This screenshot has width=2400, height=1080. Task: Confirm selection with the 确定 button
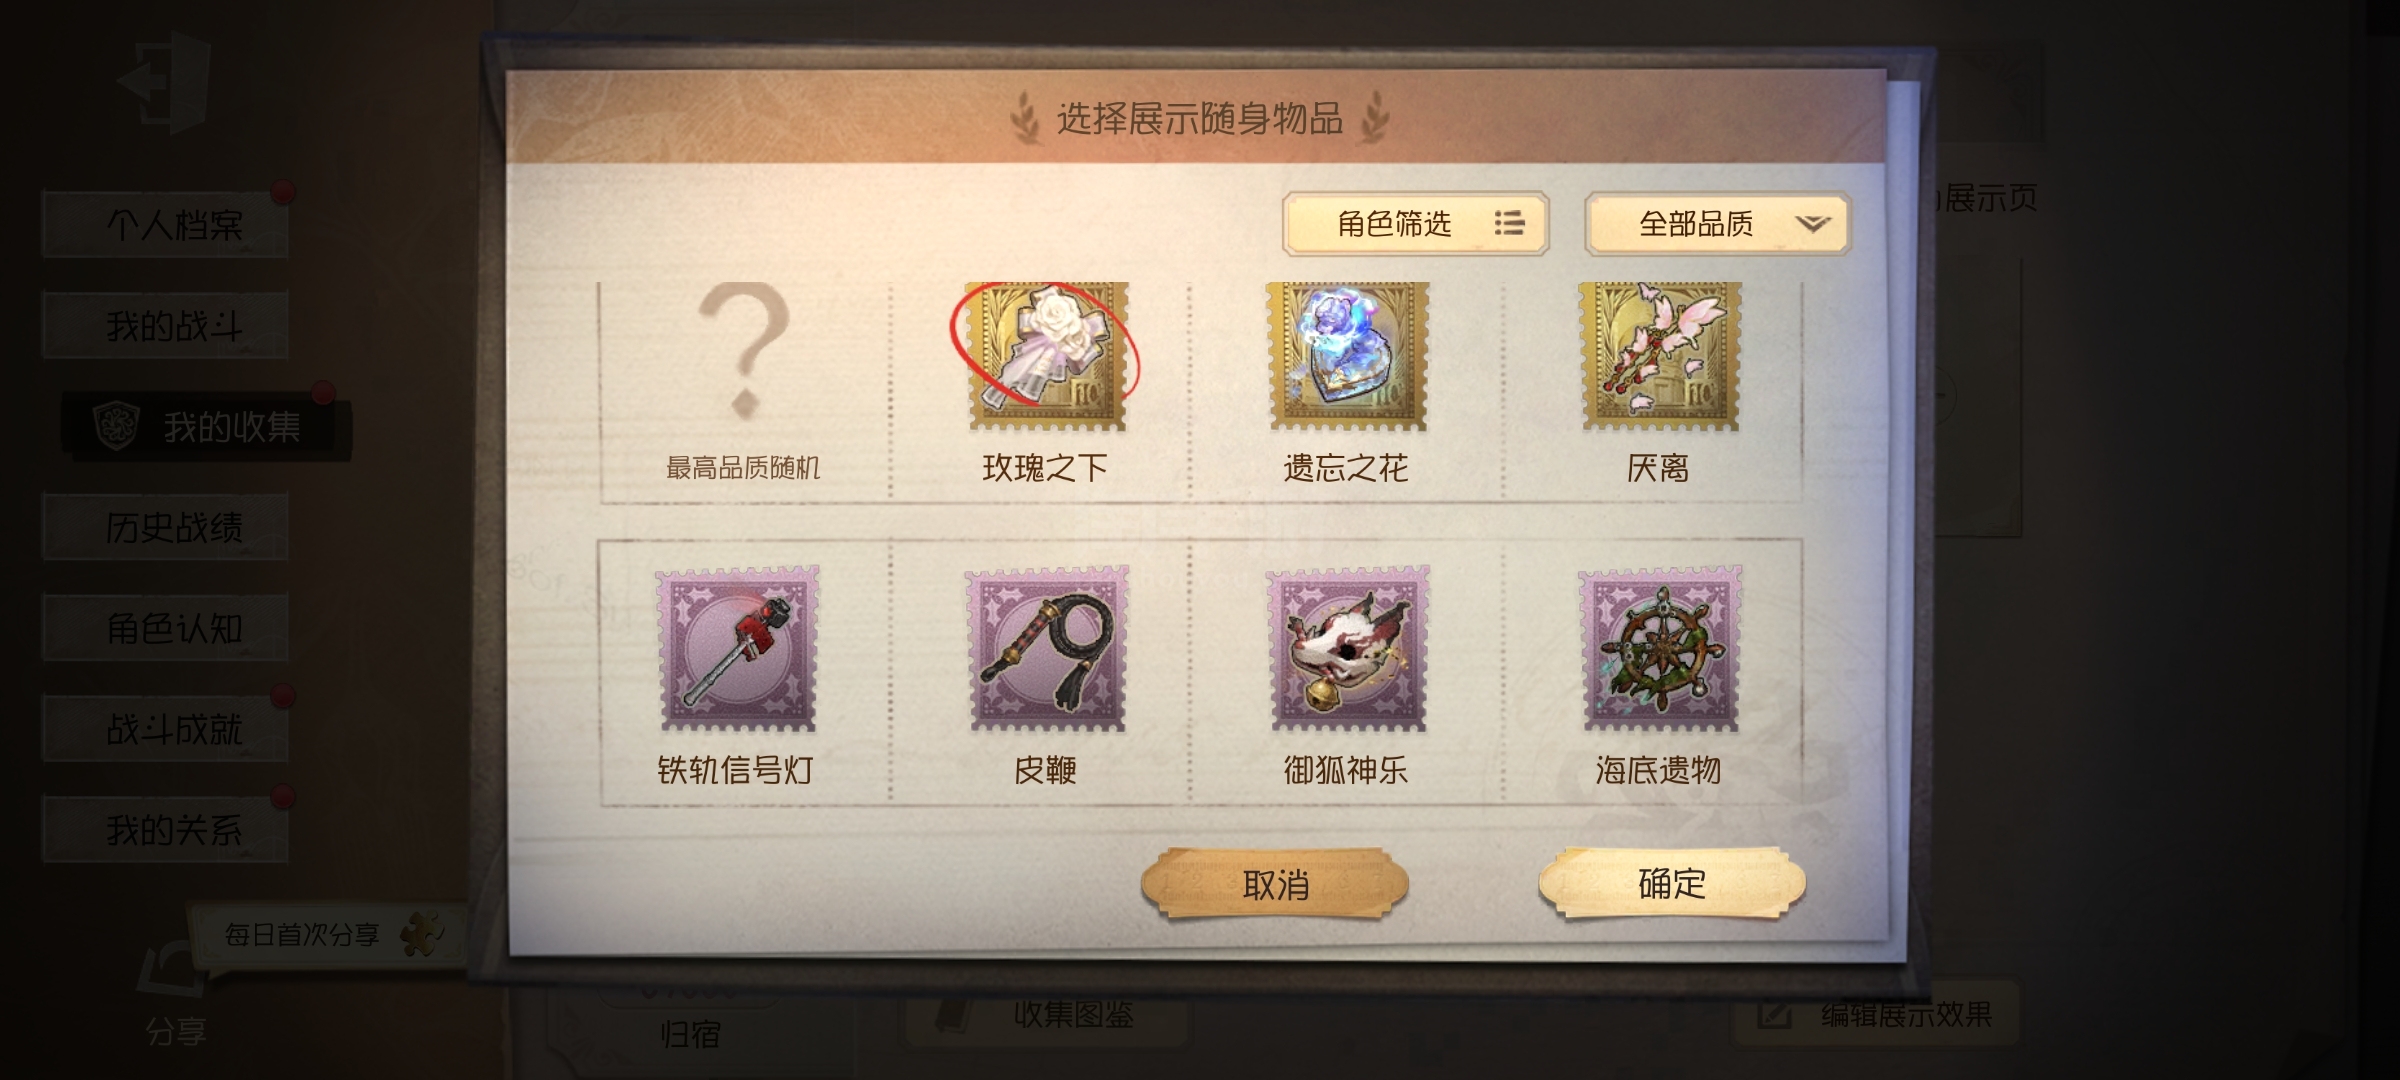coord(1672,883)
